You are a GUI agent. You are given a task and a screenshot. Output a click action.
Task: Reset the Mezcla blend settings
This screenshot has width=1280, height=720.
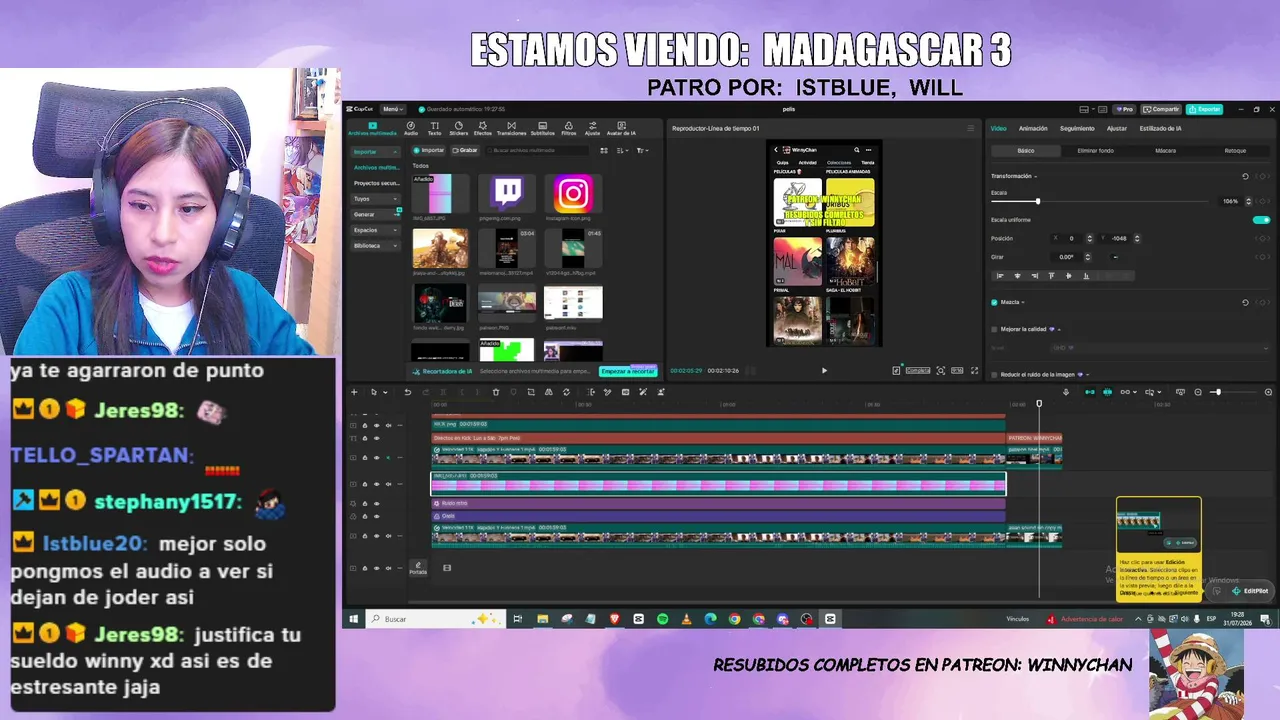click(x=1245, y=302)
